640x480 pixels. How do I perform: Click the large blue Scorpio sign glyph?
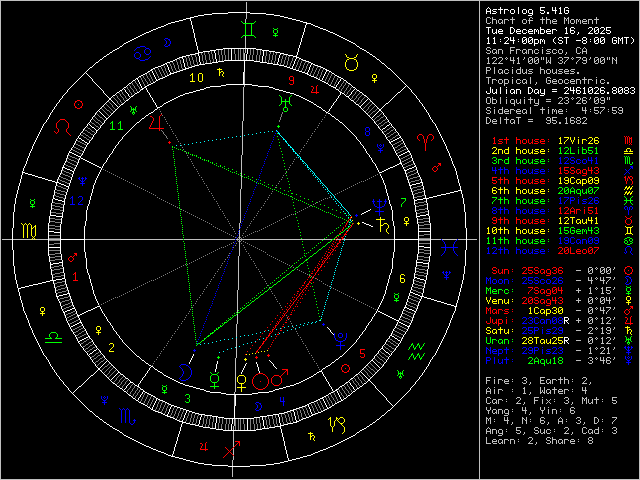[127, 416]
